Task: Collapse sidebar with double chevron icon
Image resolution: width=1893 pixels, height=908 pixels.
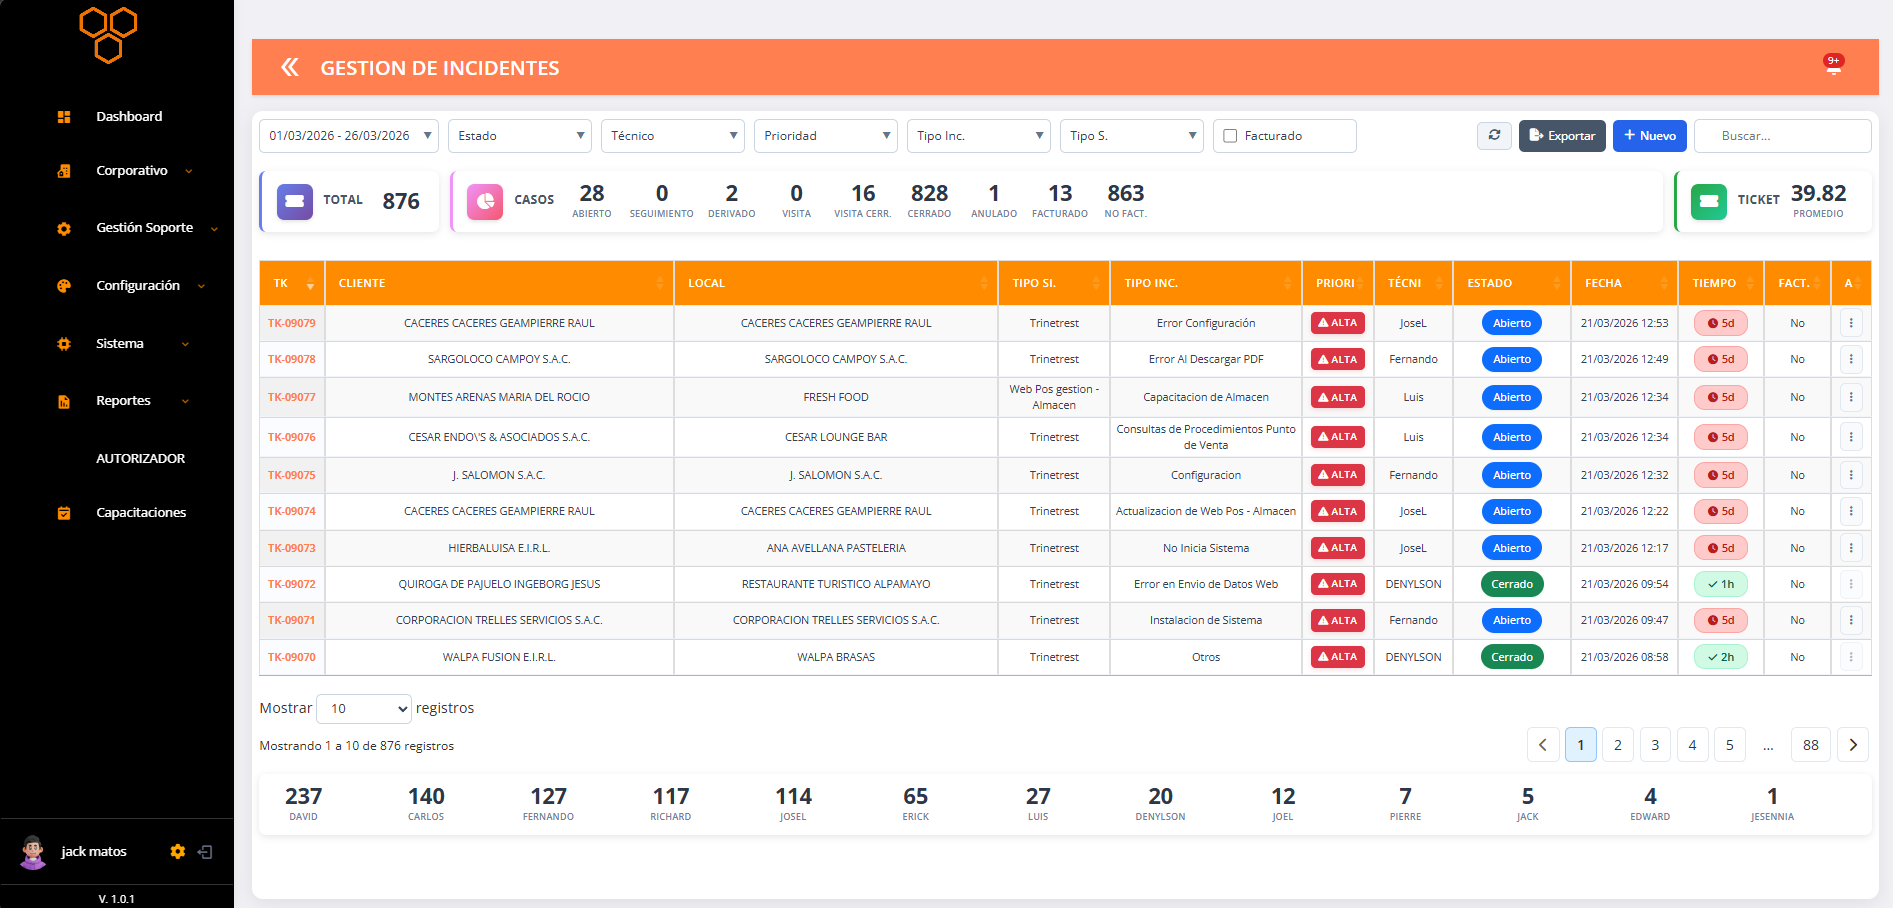Action: pos(290,67)
